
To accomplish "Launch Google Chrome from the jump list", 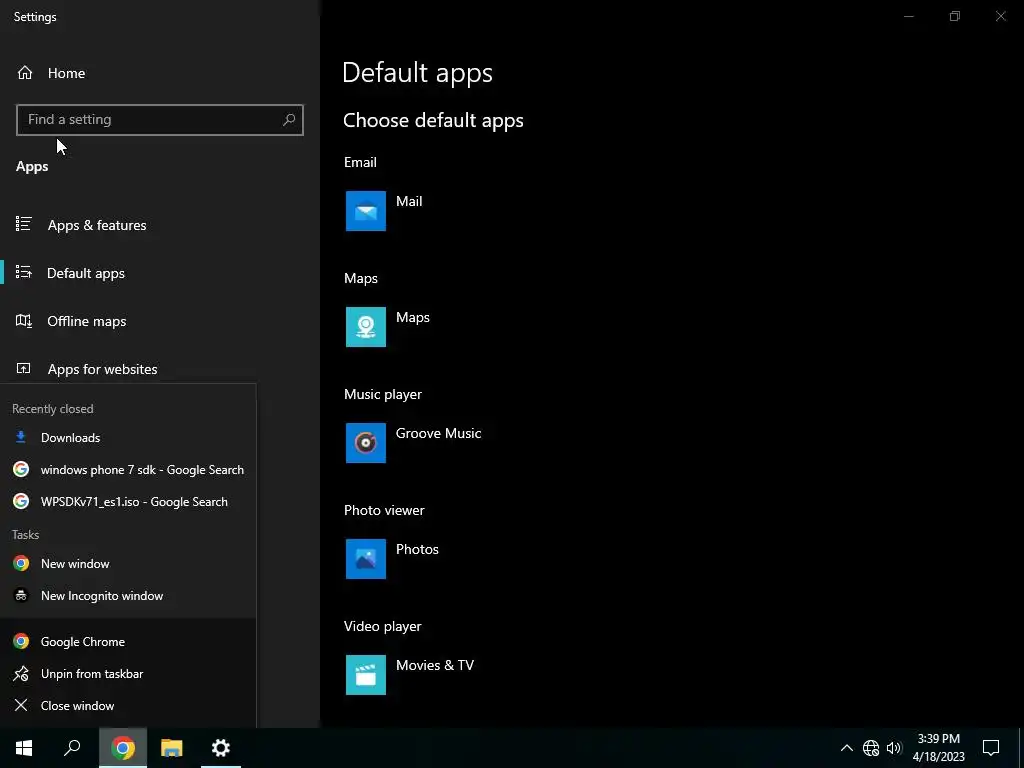I will click(128, 641).
